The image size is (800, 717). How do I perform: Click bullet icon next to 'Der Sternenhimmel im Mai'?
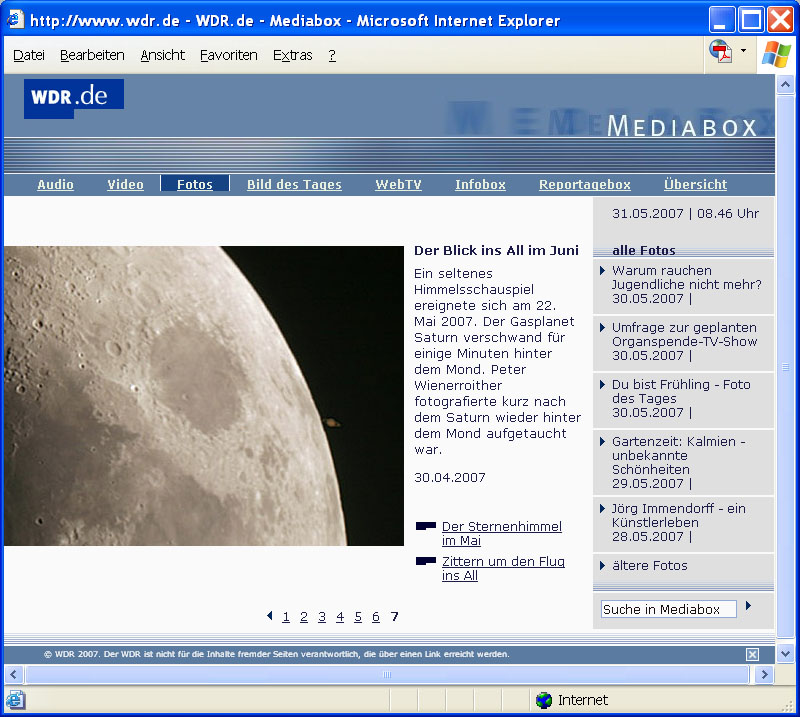coord(426,526)
